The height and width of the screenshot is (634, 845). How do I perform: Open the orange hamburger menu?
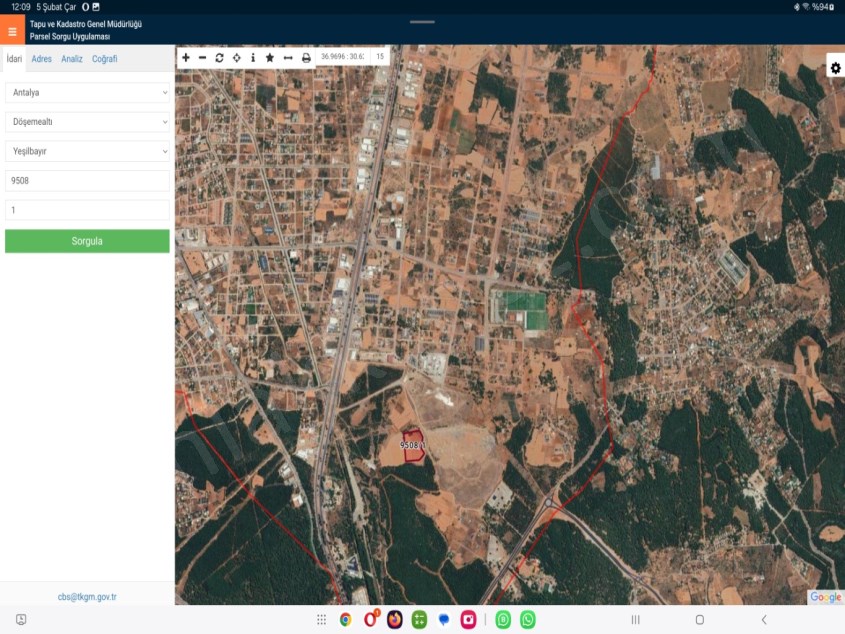coord(12,31)
